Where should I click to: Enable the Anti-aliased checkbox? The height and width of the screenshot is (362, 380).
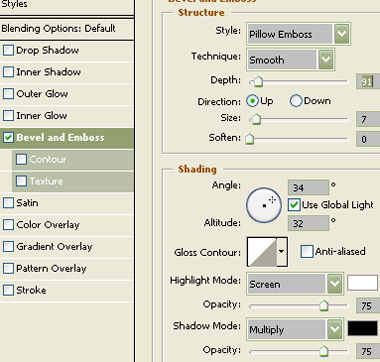coord(307,251)
